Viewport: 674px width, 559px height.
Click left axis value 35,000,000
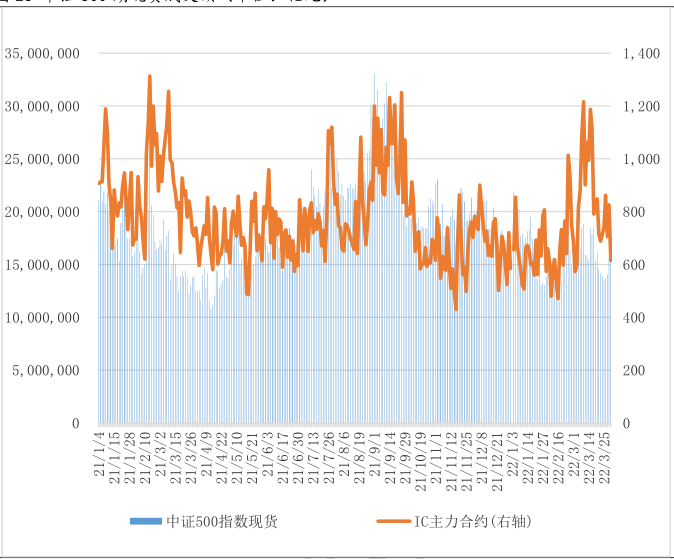pyautogui.click(x=42, y=54)
